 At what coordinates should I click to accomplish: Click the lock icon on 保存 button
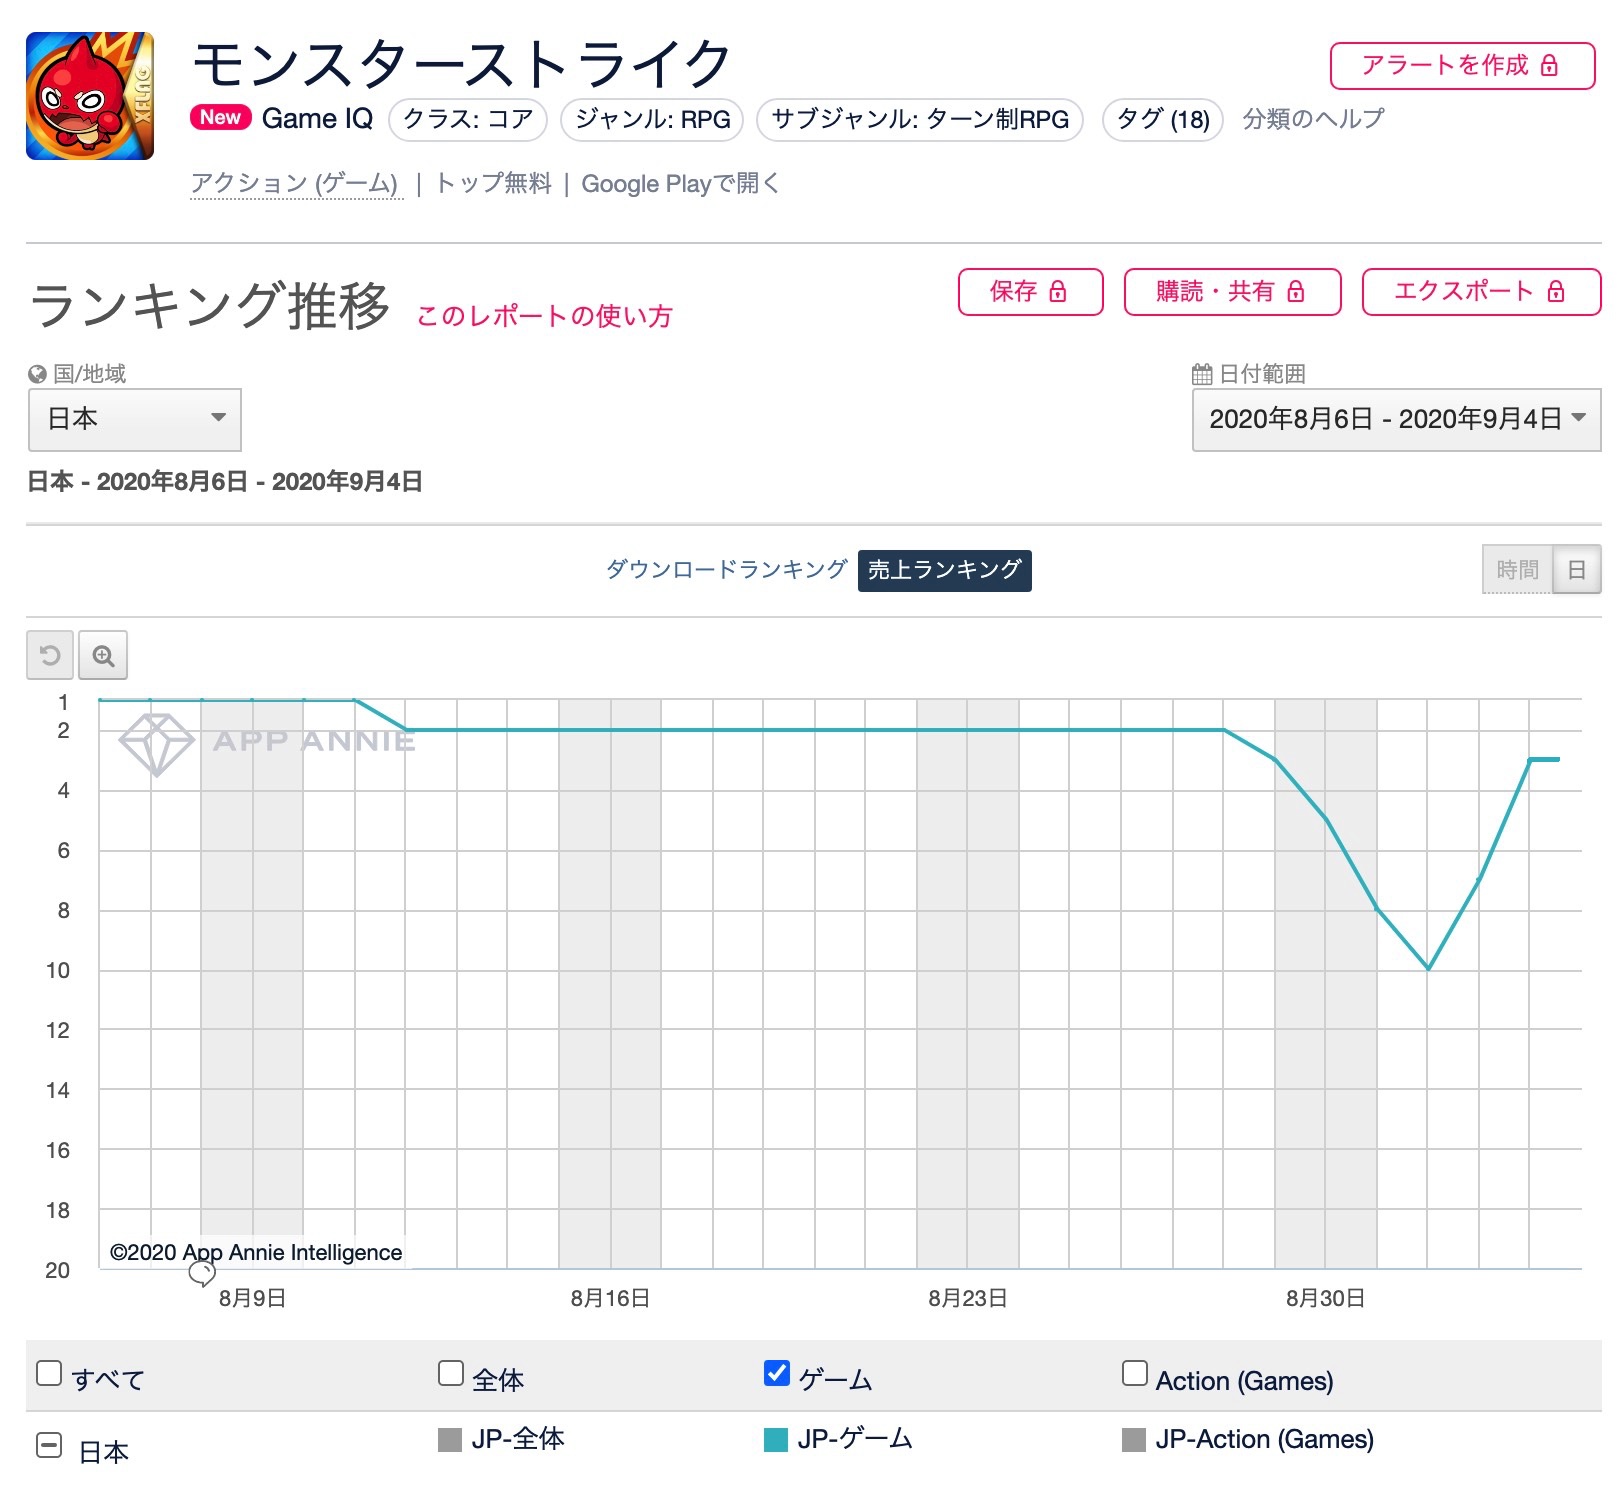pyautogui.click(x=1058, y=291)
